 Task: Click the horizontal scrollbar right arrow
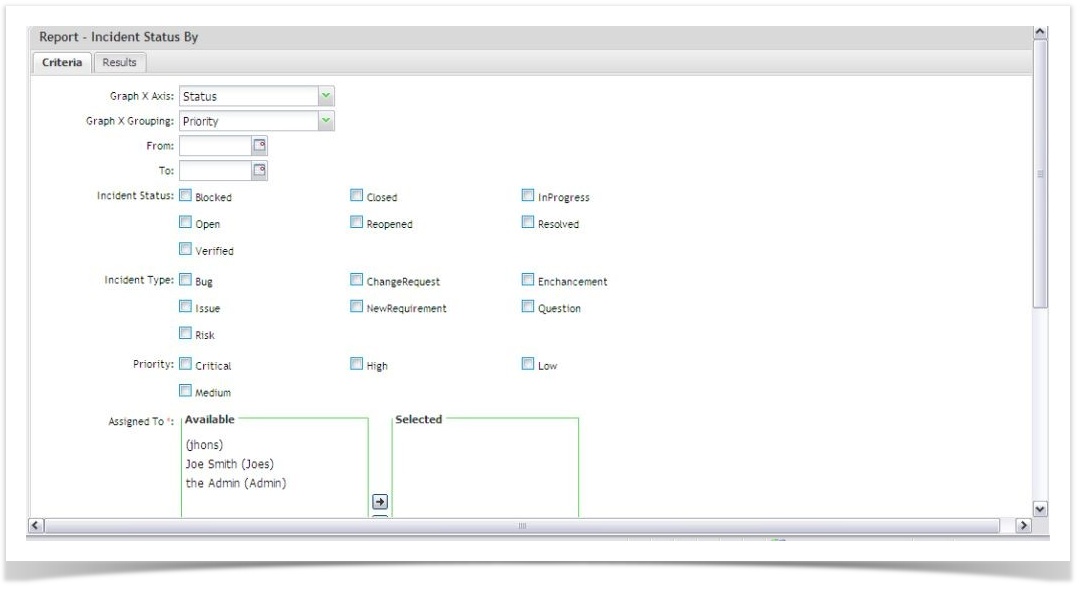tap(1023, 525)
